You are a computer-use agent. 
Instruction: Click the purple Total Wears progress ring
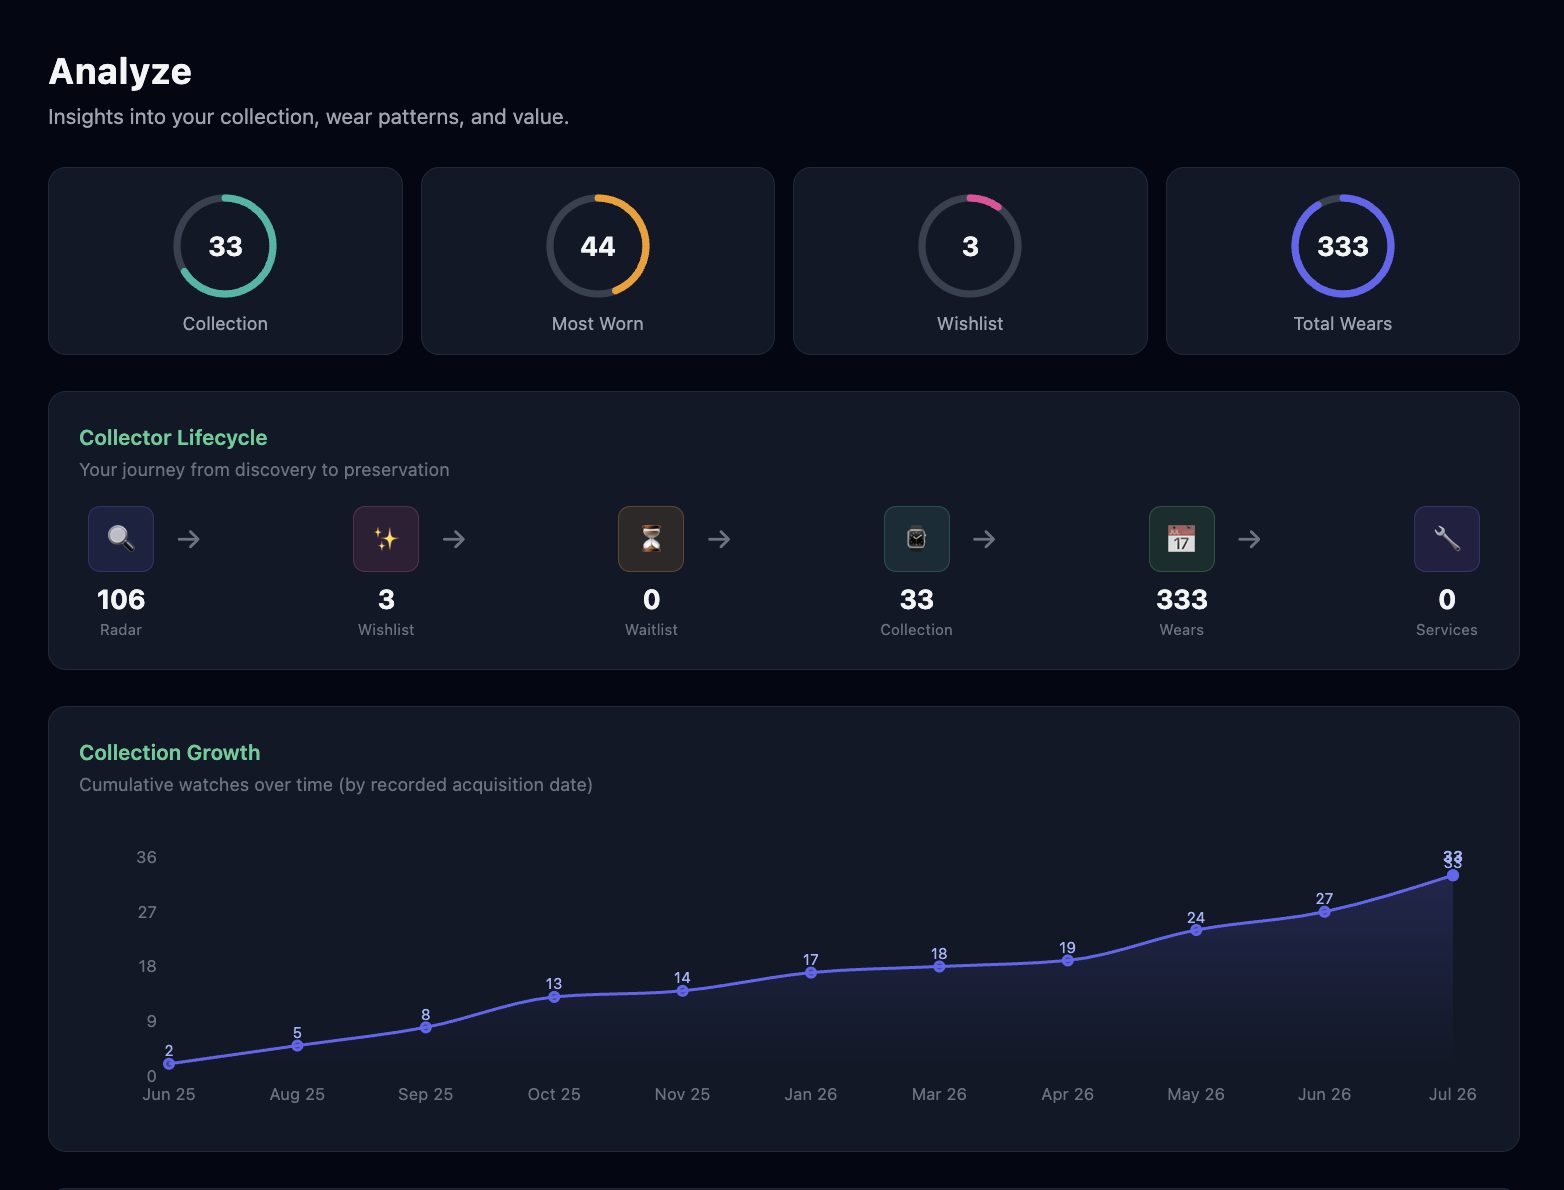point(1343,246)
